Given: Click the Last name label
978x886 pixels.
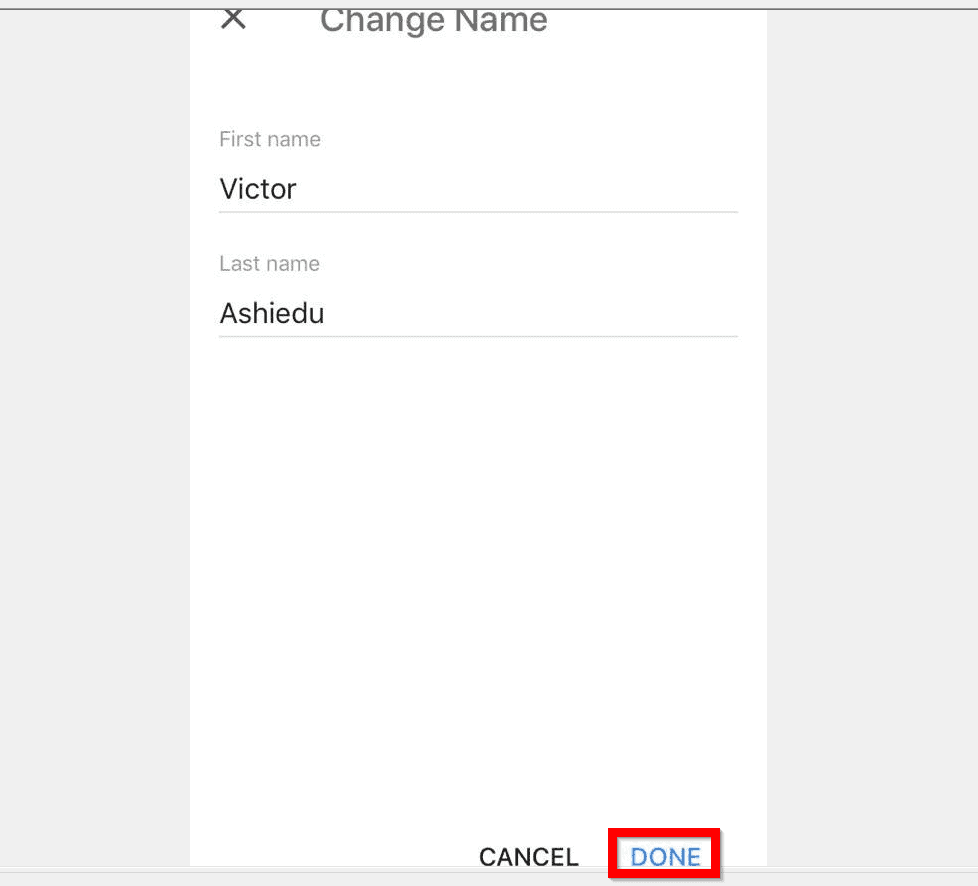Looking at the screenshot, I should [269, 263].
